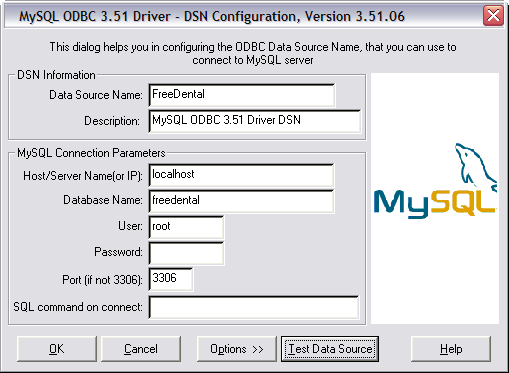Click the 'MySQL Connection Parameters' group heading
Screen dimensions: 509x373
[91, 153]
